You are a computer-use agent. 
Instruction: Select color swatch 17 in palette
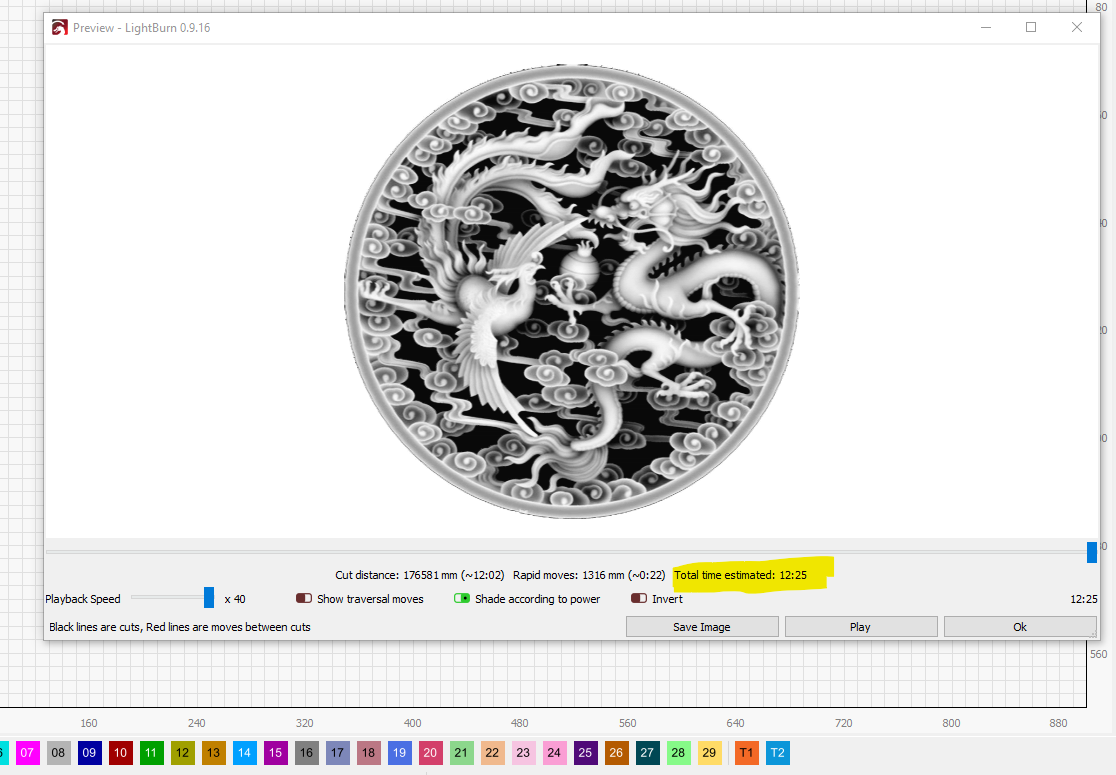(337, 753)
